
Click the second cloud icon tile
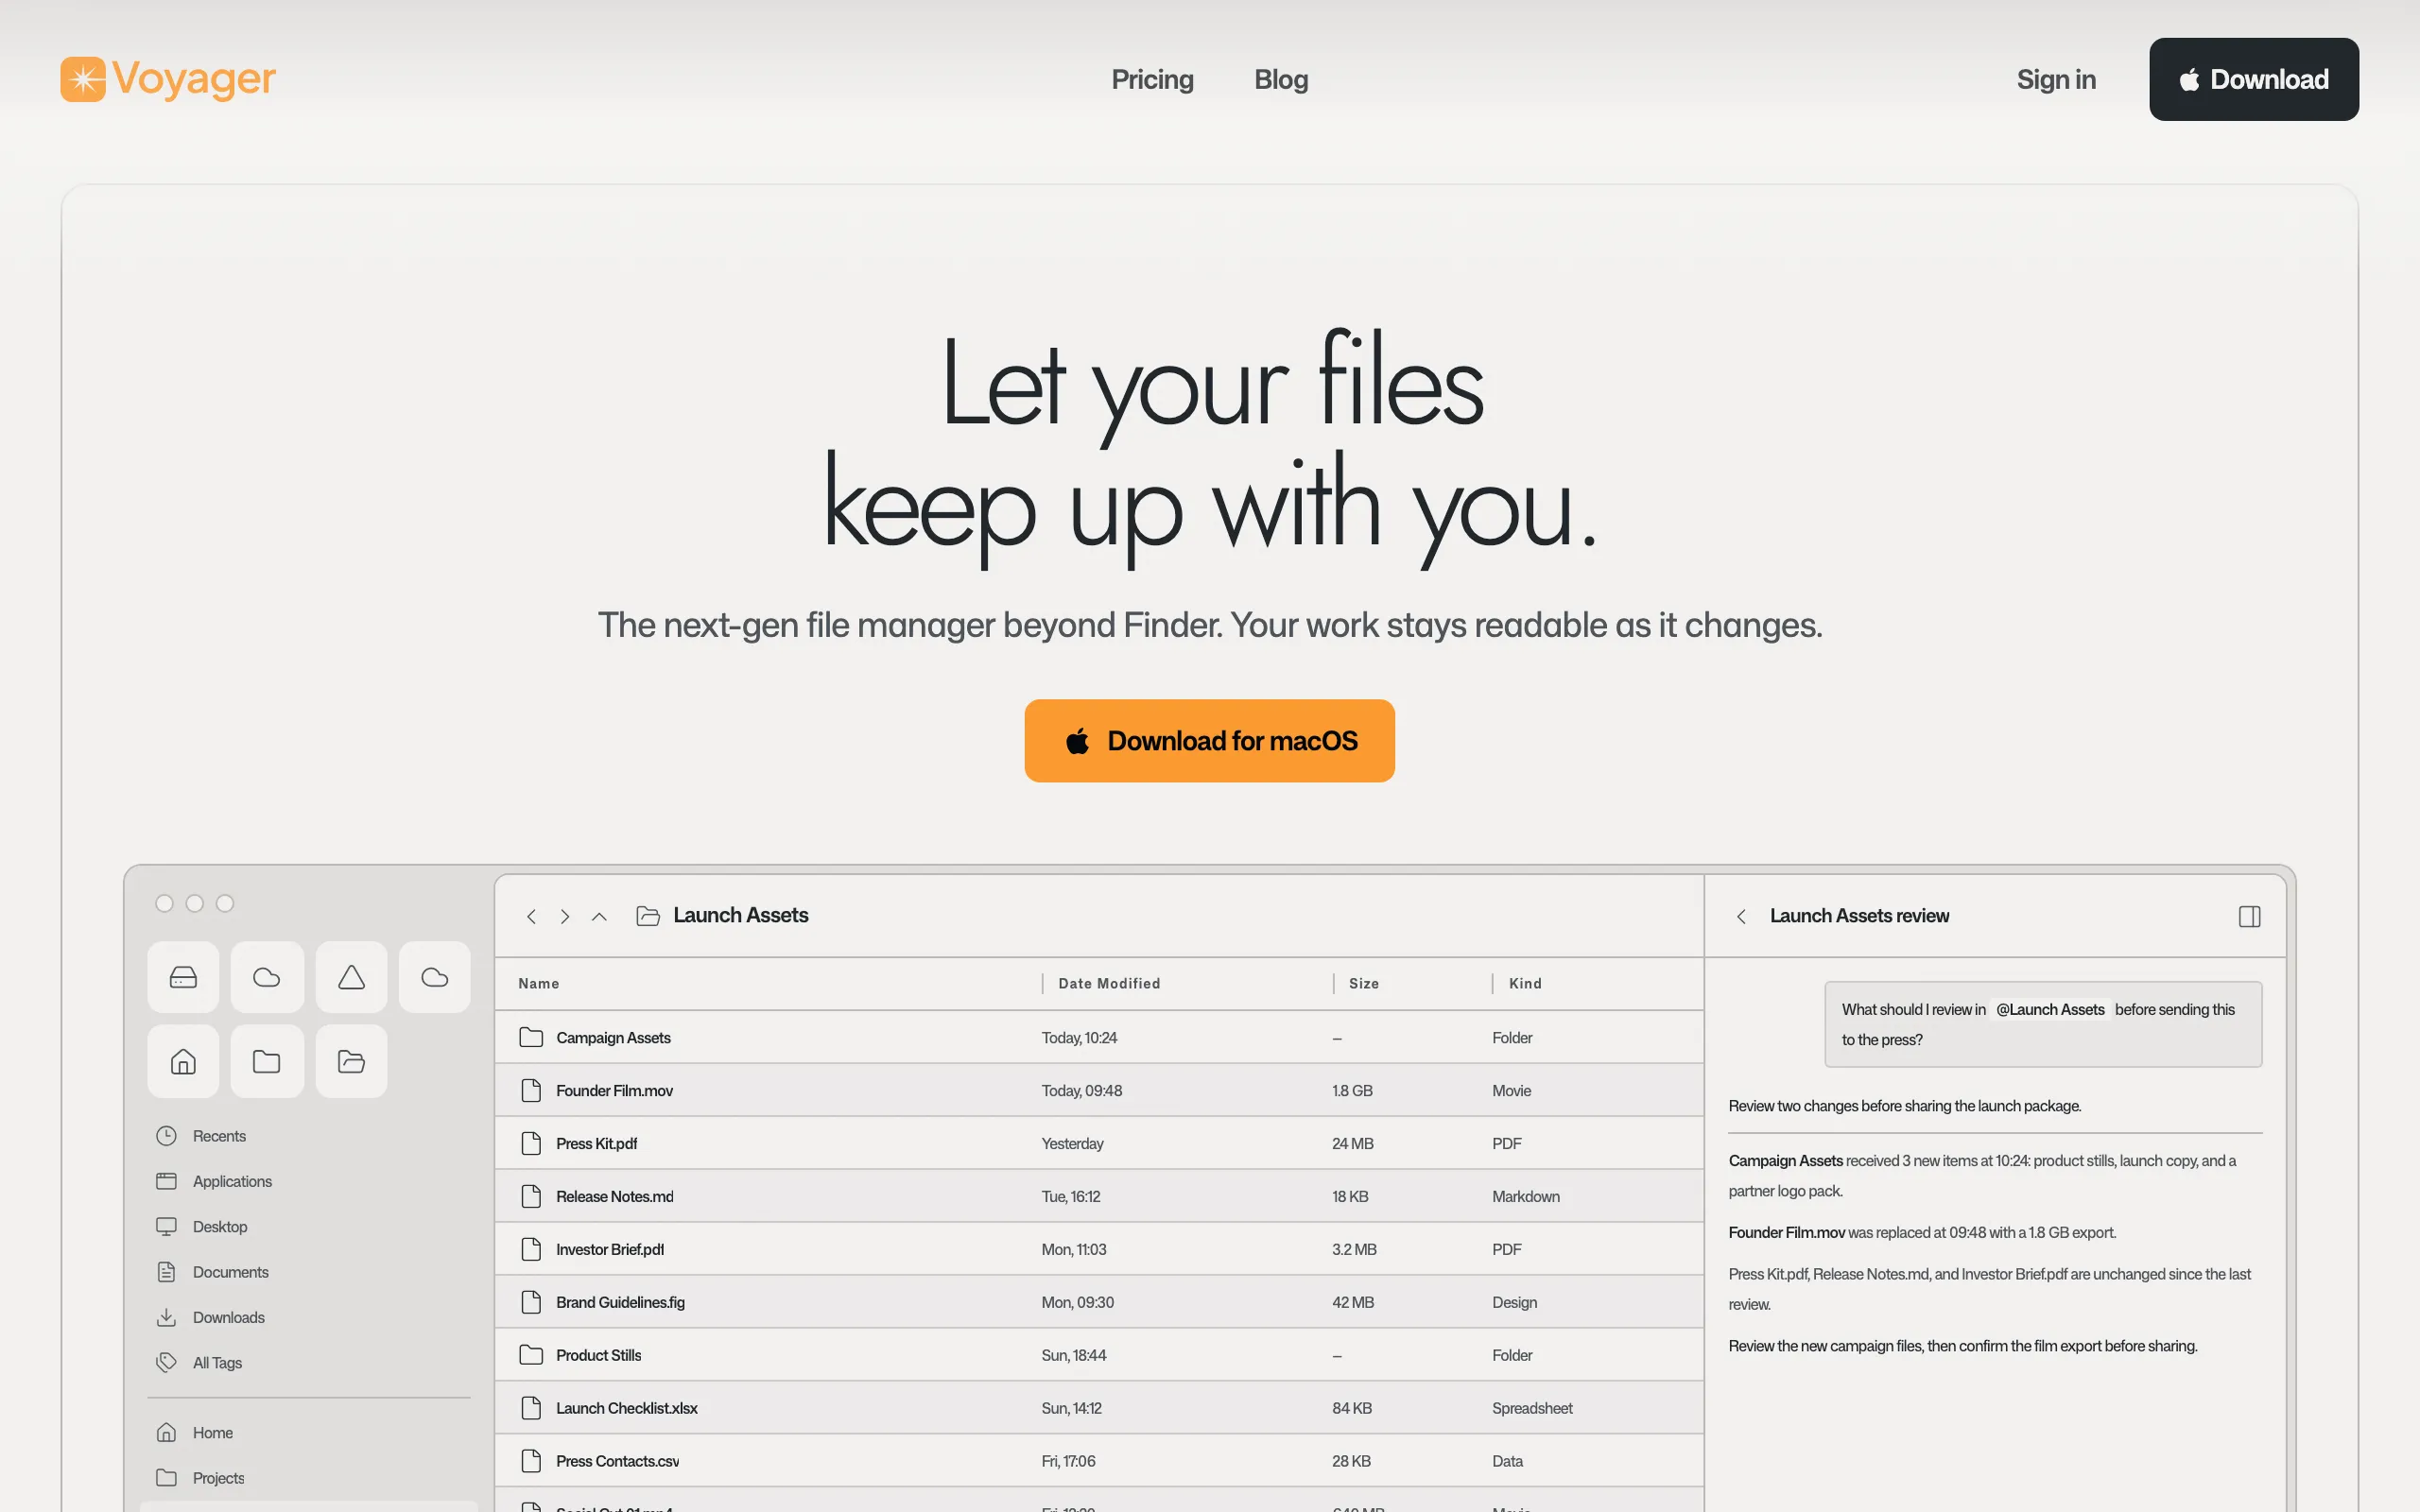(434, 977)
